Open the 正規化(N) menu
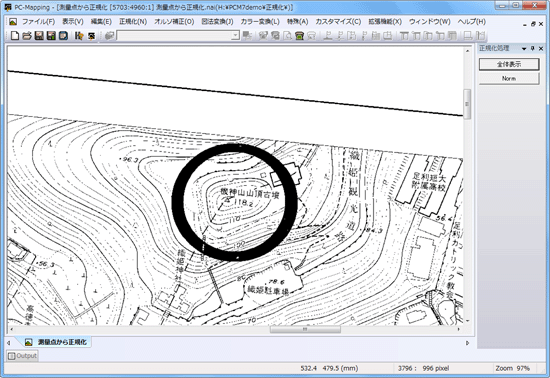Screen dimensions: 550x378 click(x=133, y=22)
